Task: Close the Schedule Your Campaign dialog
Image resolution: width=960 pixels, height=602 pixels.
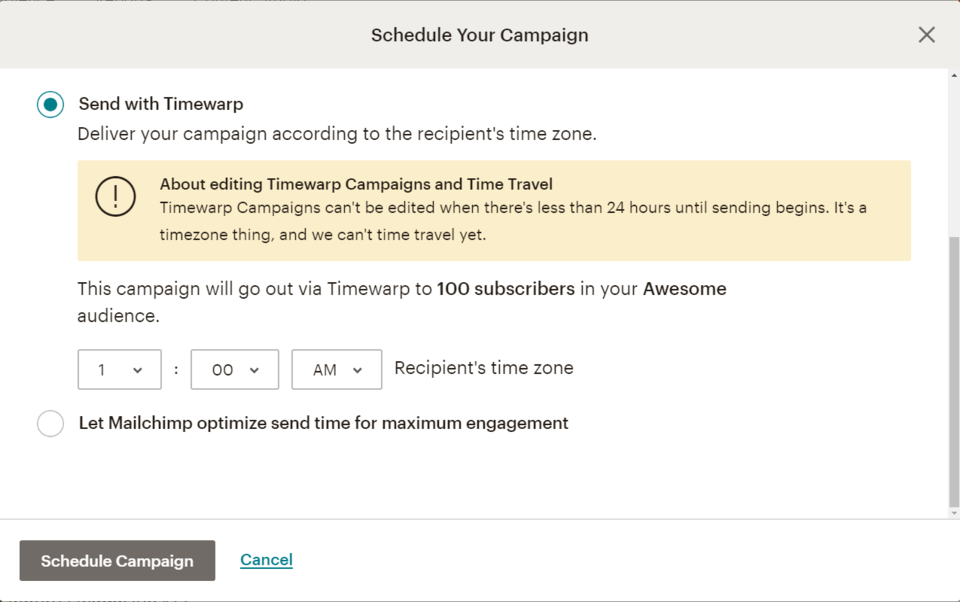Action: 926,35
